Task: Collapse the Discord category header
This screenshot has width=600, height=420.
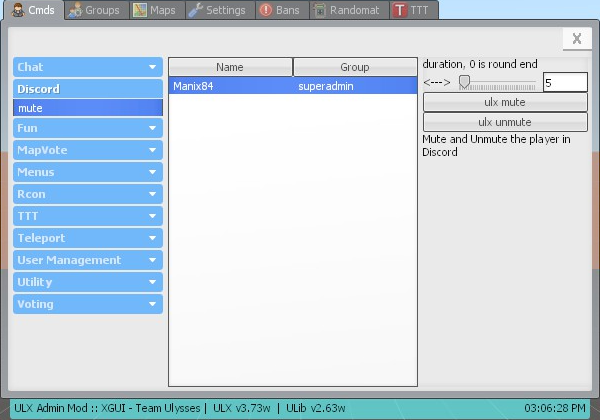Action: click(88, 89)
